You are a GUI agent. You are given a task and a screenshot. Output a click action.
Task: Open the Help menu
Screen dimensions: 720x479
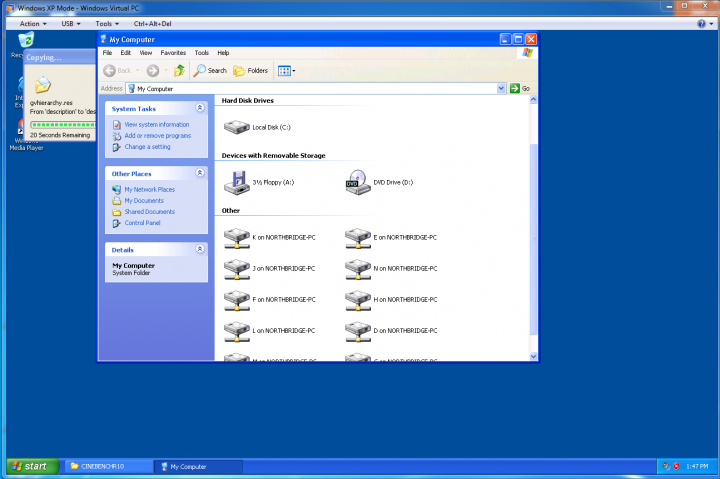tap(223, 53)
